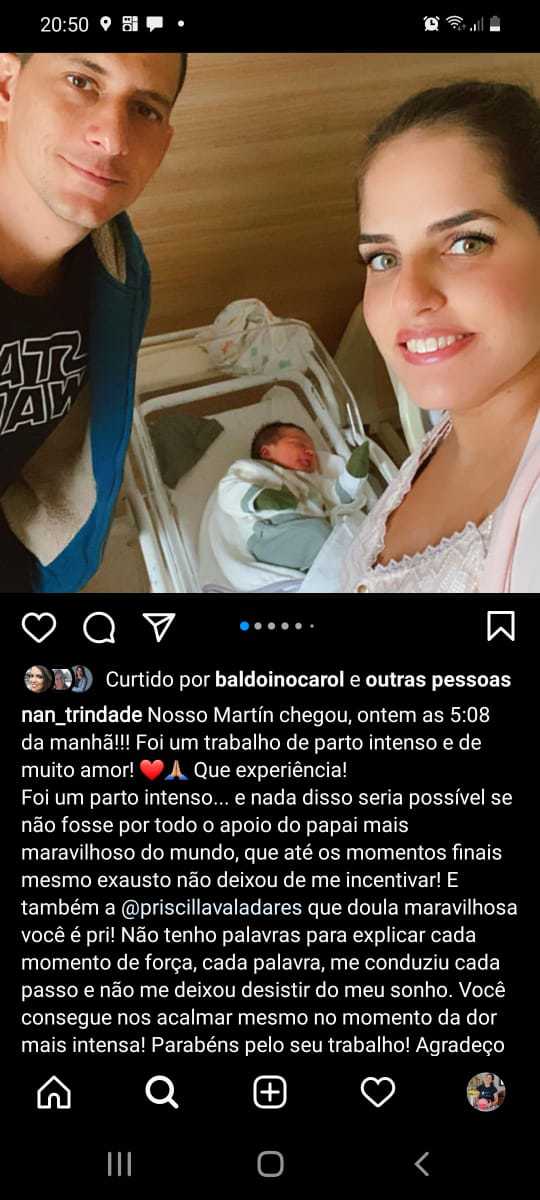540x1200 pixels.
Task: Open the Search tab in bottom bar
Action: [162, 1093]
